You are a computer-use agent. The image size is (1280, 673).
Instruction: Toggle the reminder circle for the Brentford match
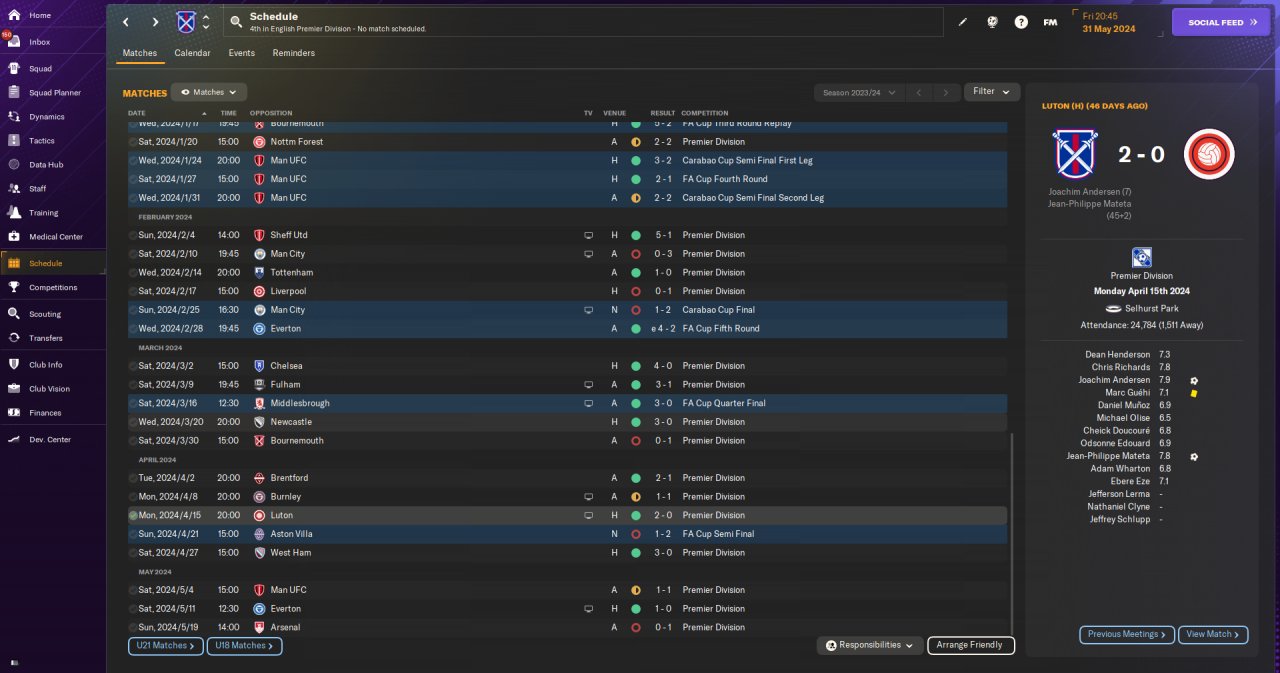point(133,478)
